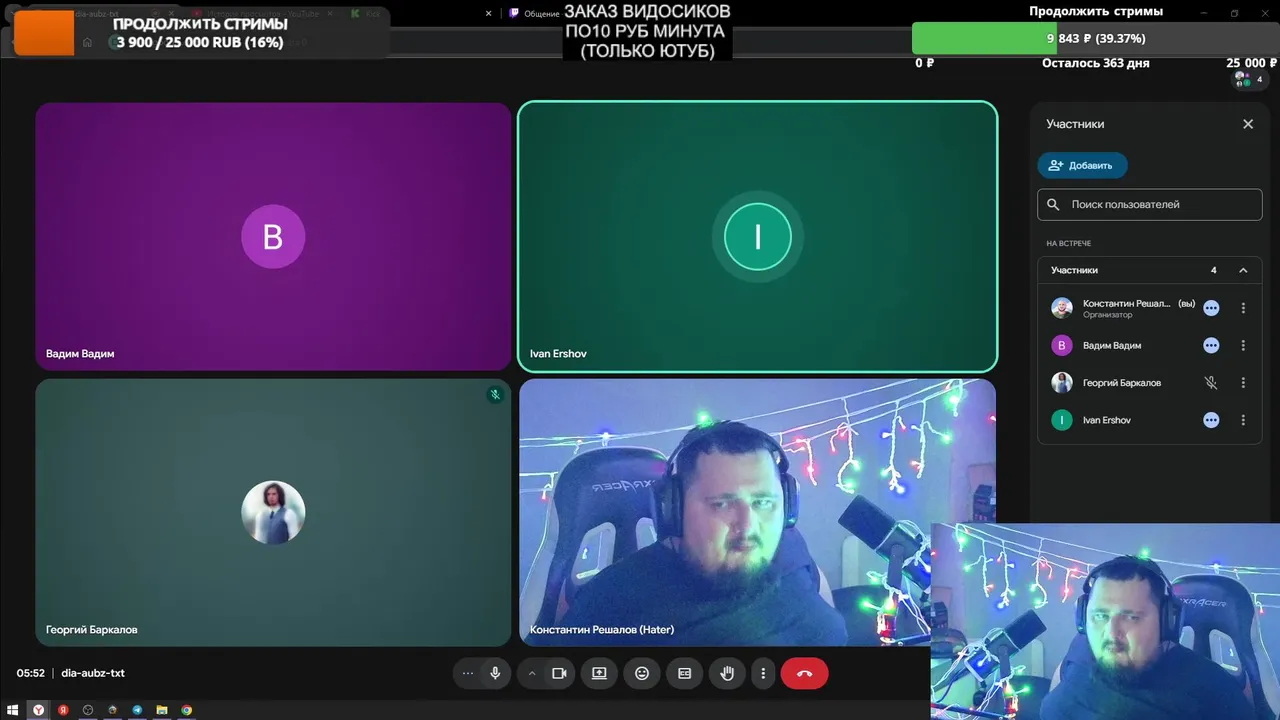Open three-dot menu for Вадим Вадим row

click(1243, 345)
